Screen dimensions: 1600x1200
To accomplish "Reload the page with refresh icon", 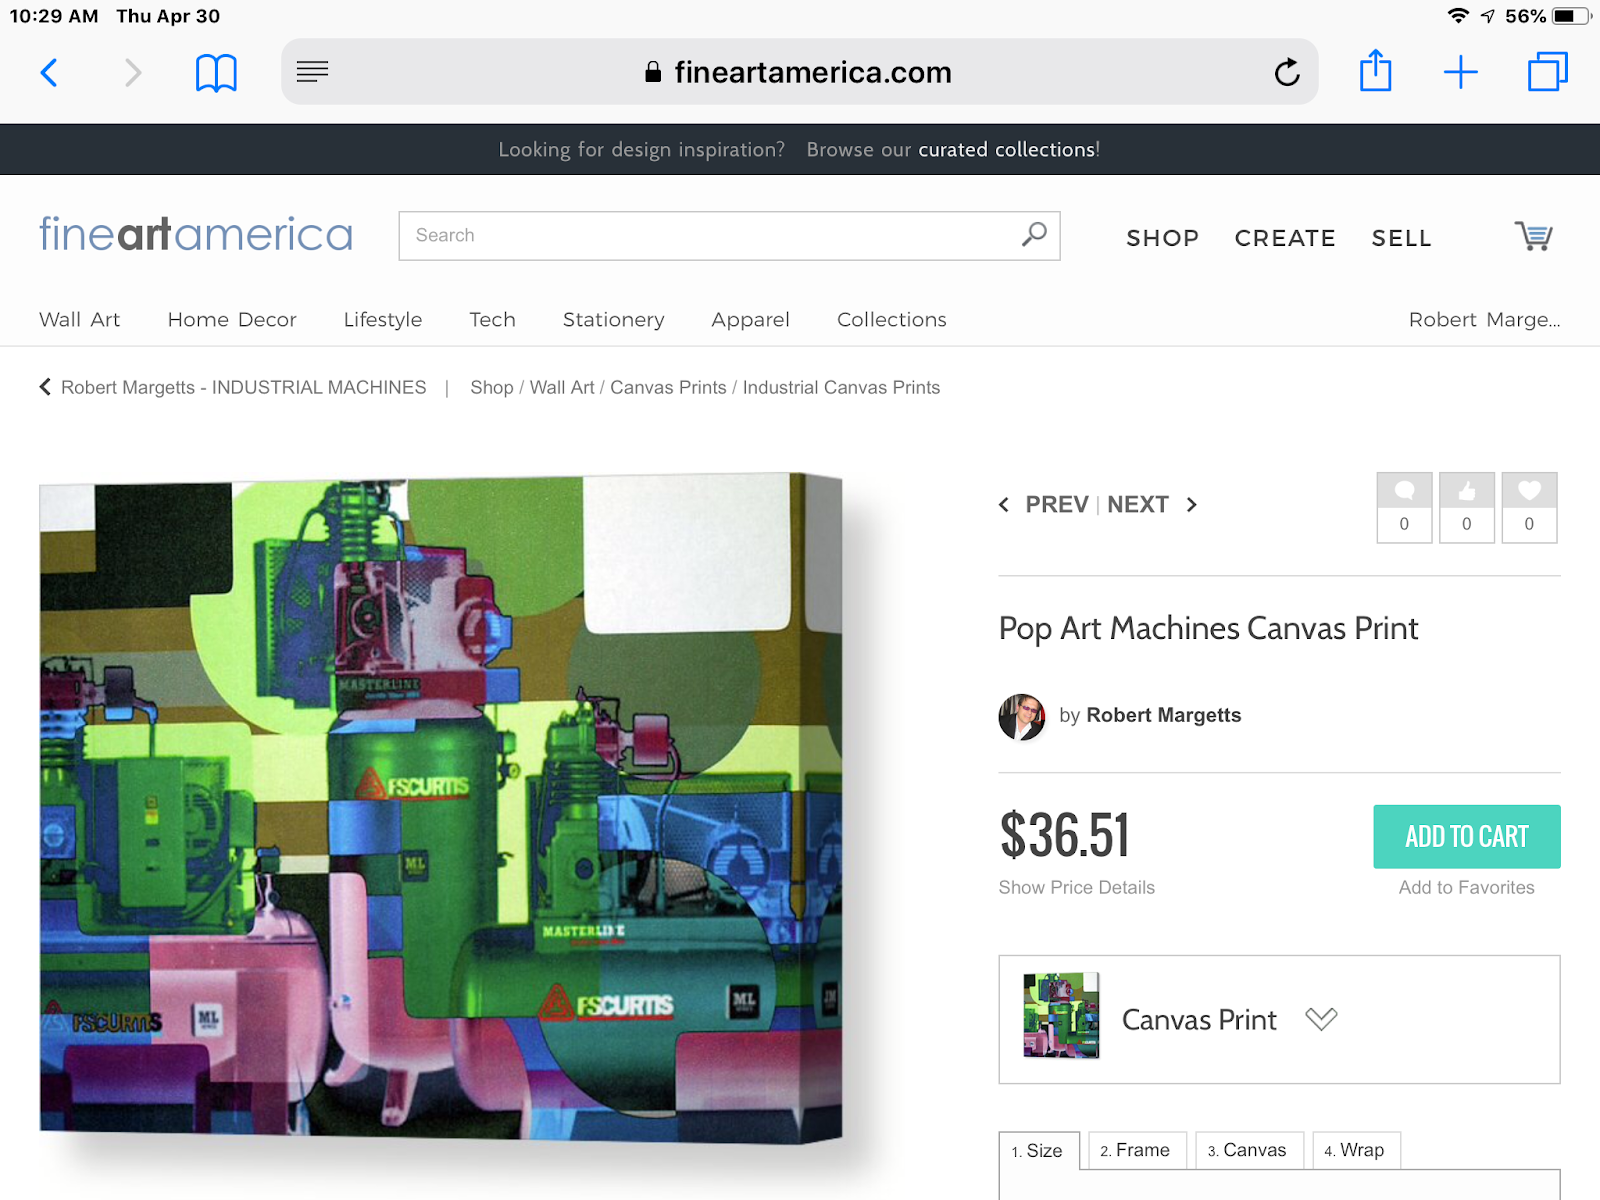I will tap(1287, 72).
